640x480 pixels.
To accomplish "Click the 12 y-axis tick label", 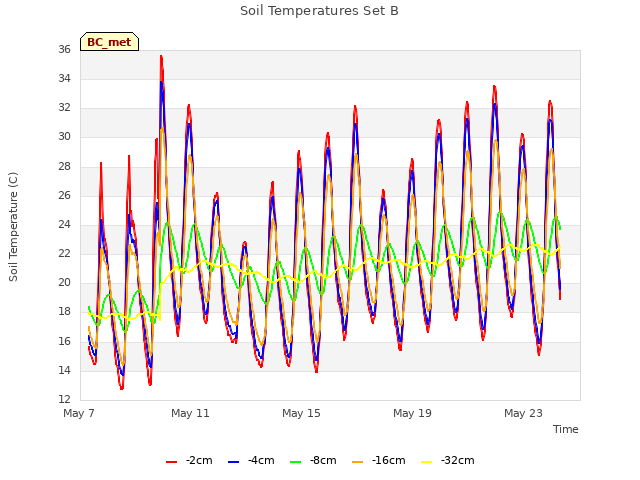I will pos(64,399).
